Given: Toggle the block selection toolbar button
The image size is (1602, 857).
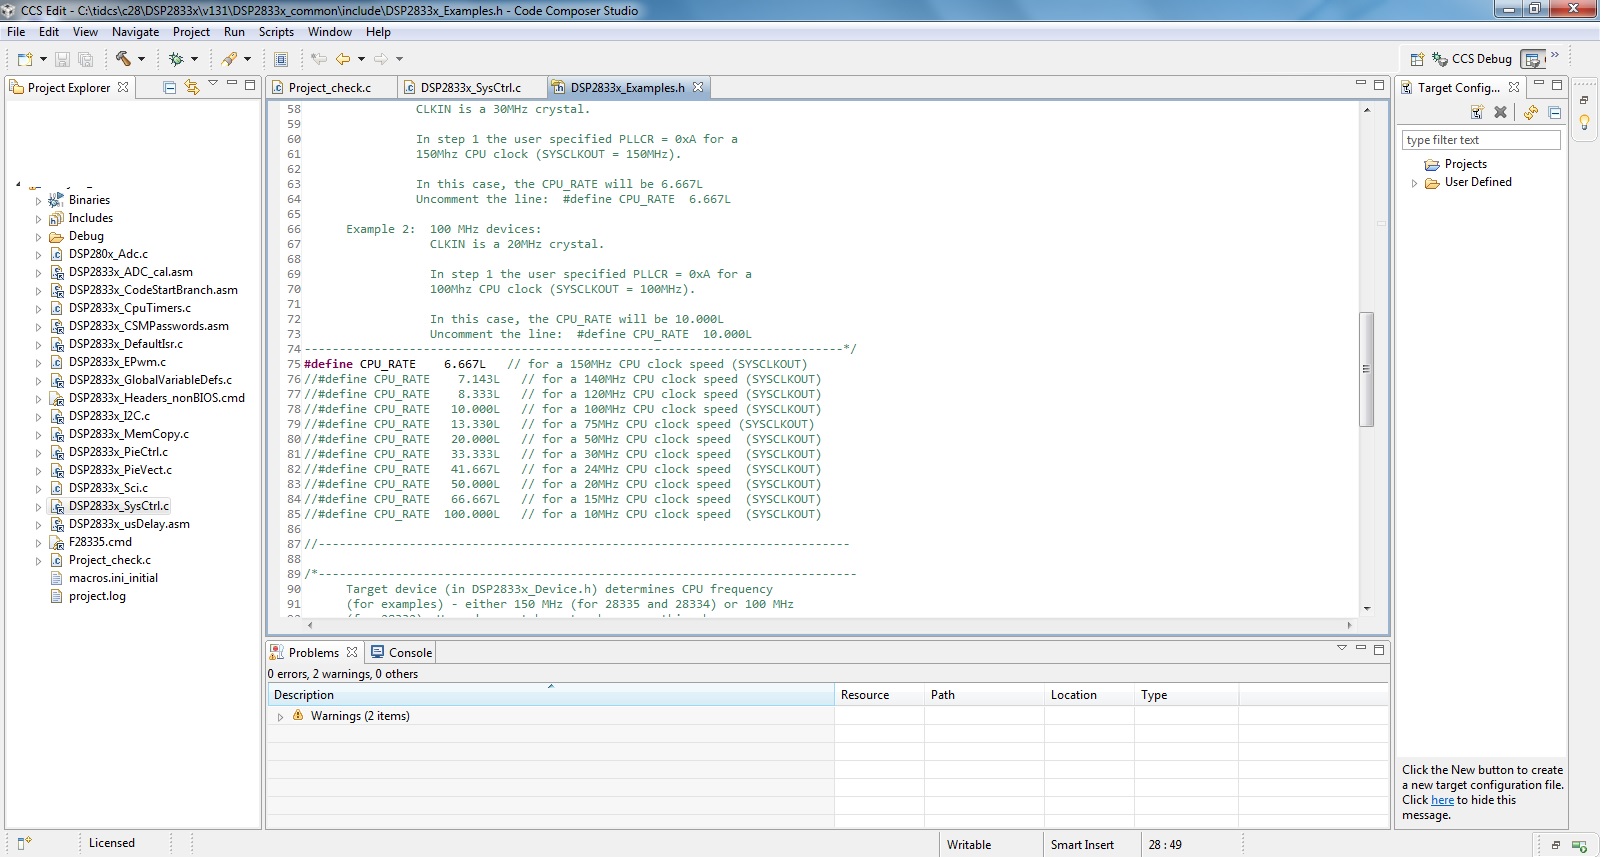Looking at the screenshot, I should (x=281, y=59).
